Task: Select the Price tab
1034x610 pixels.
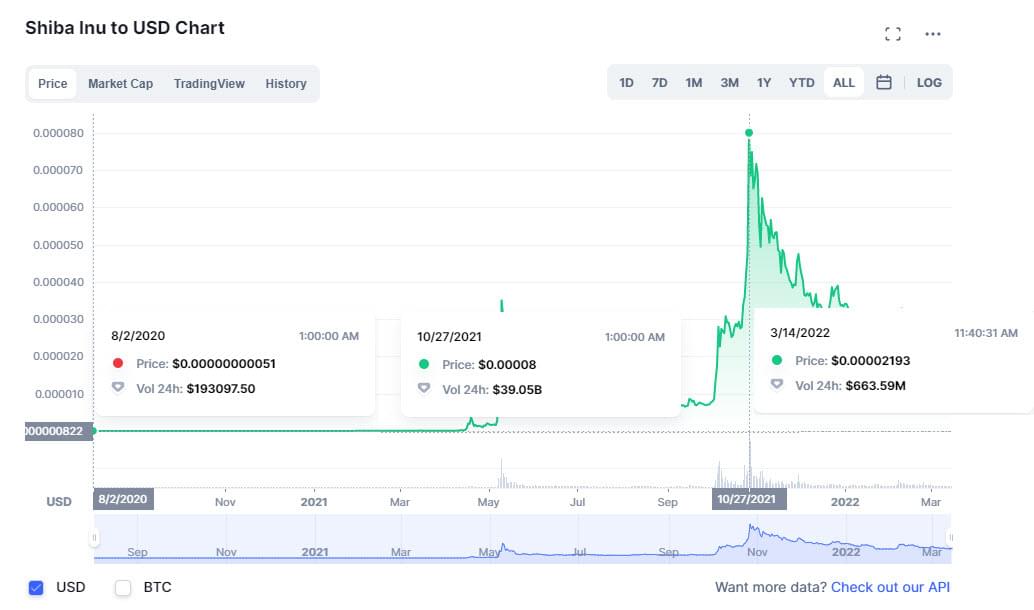Action: coord(52,84)
